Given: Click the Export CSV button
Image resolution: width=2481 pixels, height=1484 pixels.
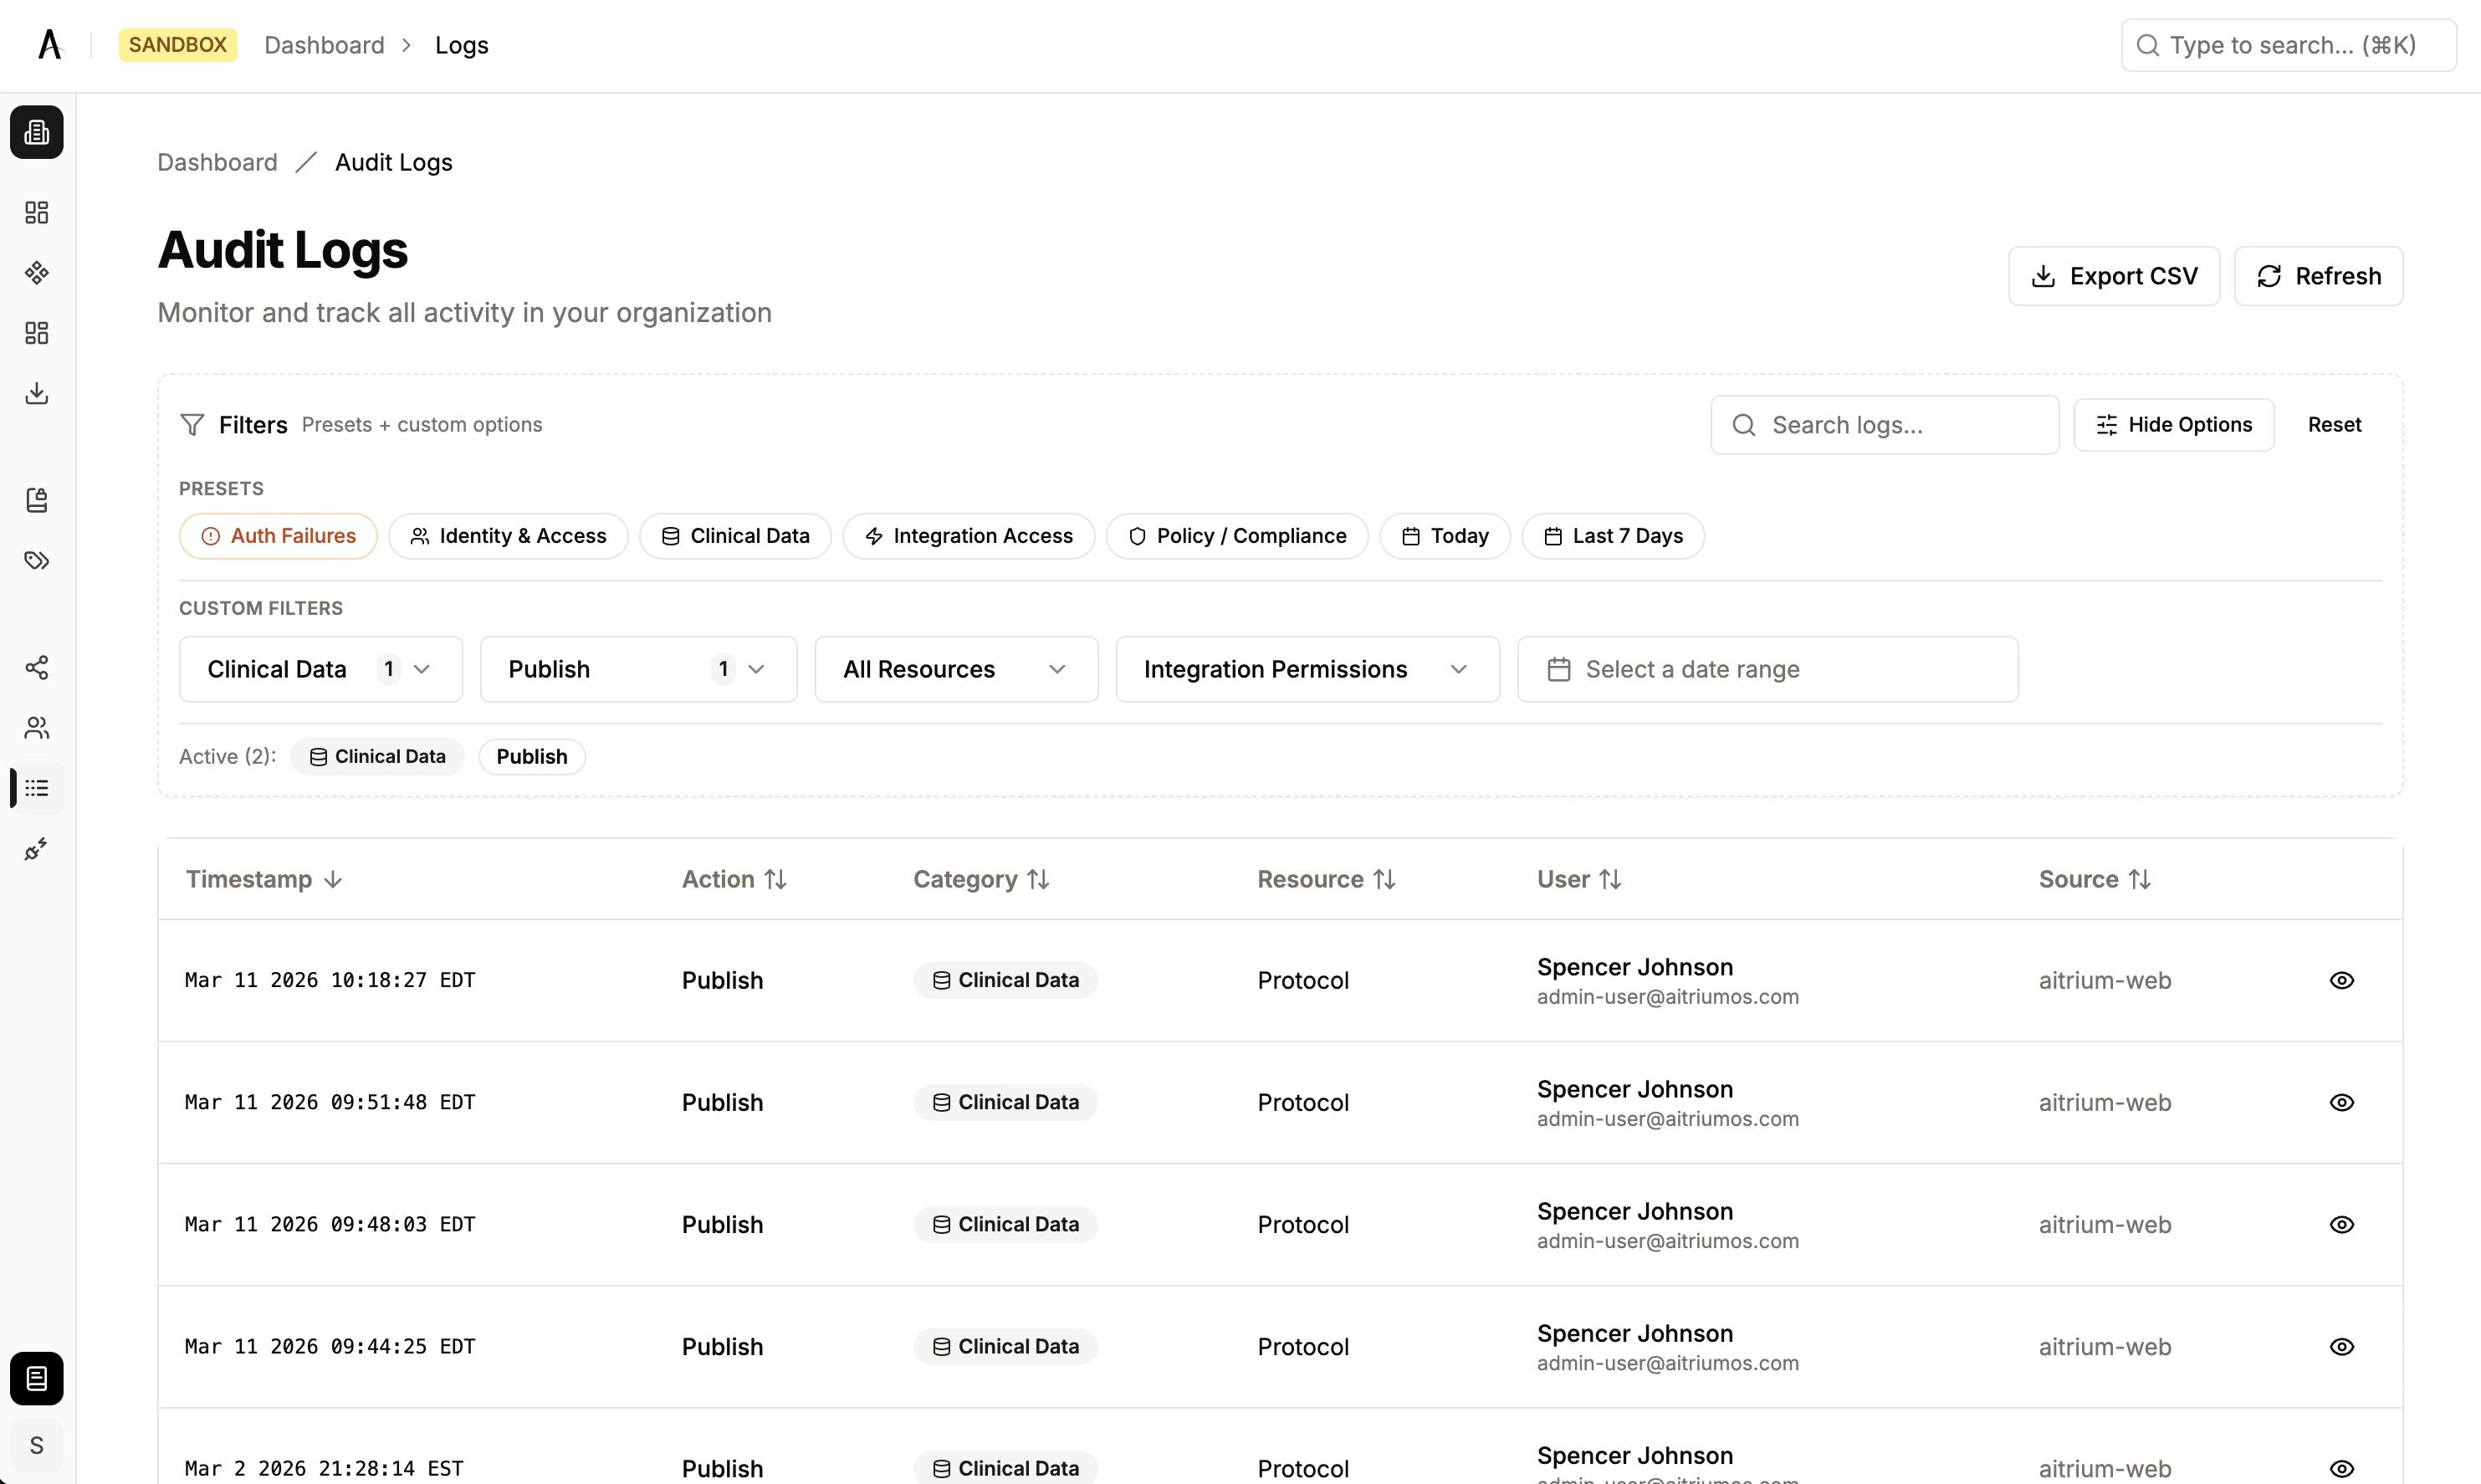Looking at the screenshot, I should coord(2113,276).
